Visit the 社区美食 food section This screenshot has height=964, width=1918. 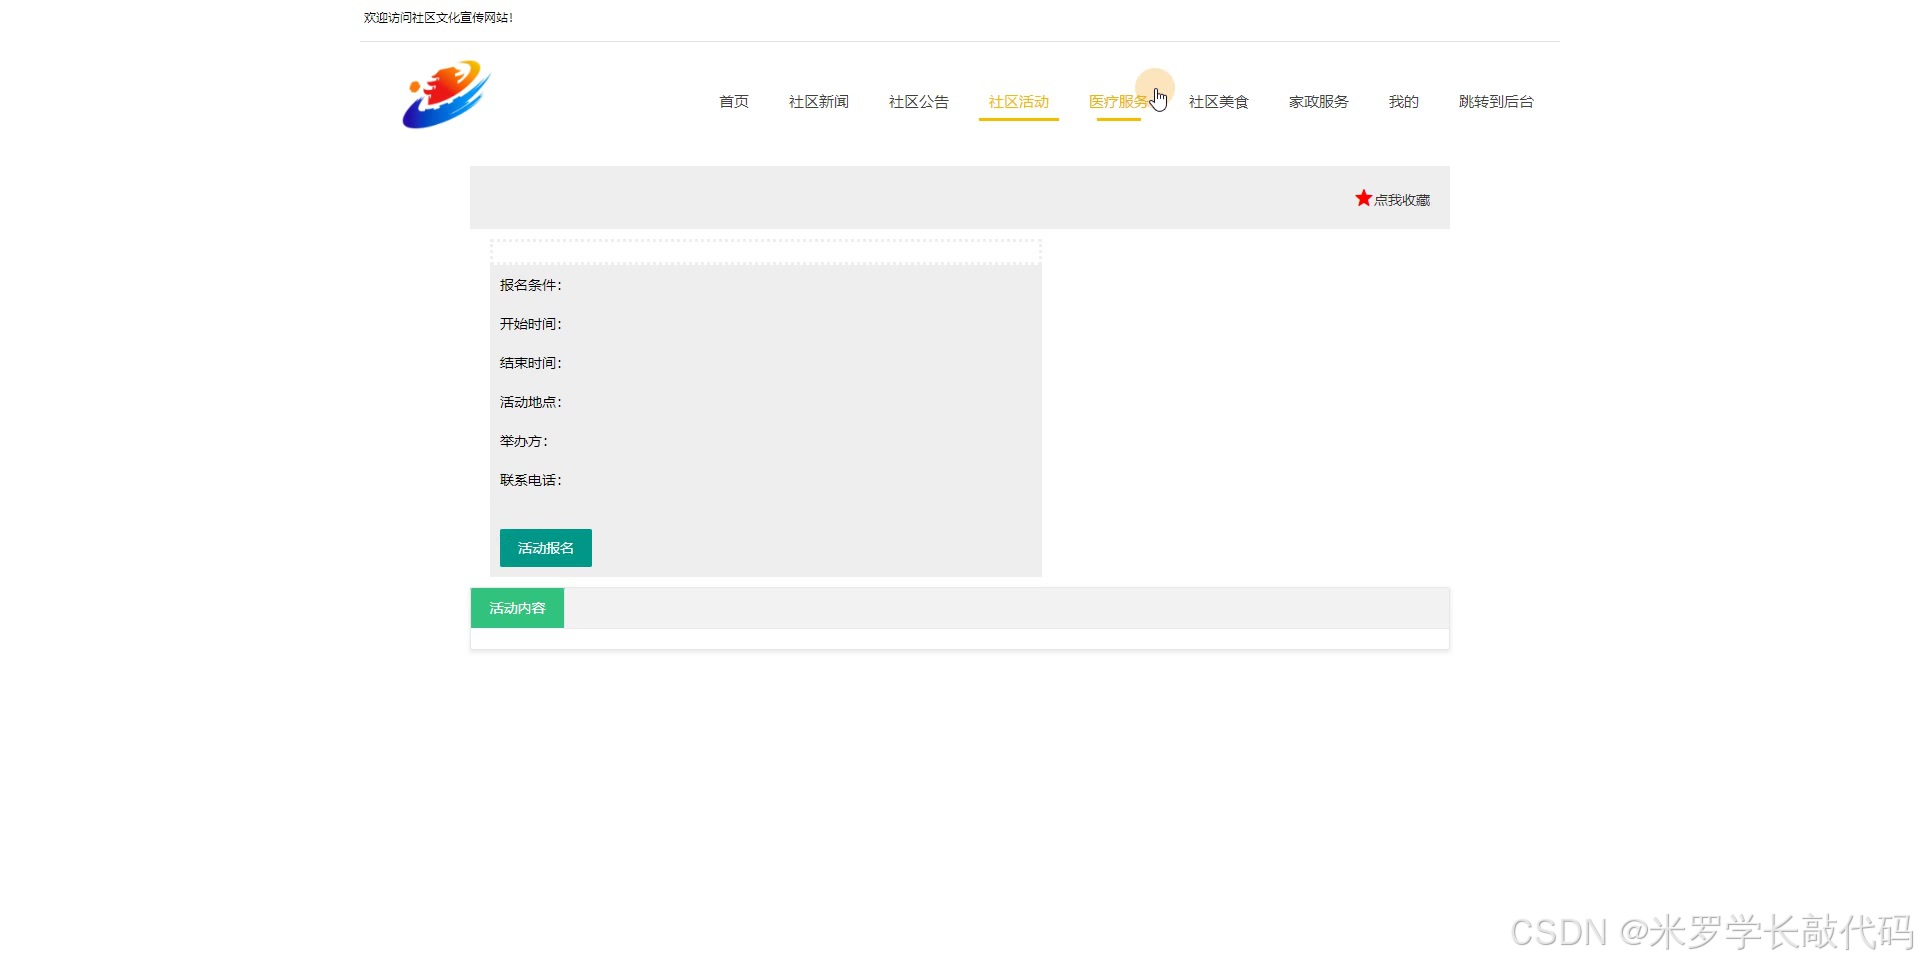(1218, 101)
